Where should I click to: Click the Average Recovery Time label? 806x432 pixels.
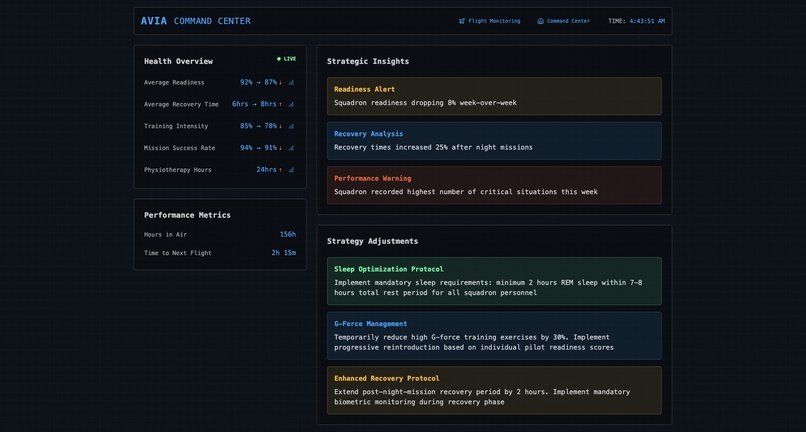[x=181, y=104]
